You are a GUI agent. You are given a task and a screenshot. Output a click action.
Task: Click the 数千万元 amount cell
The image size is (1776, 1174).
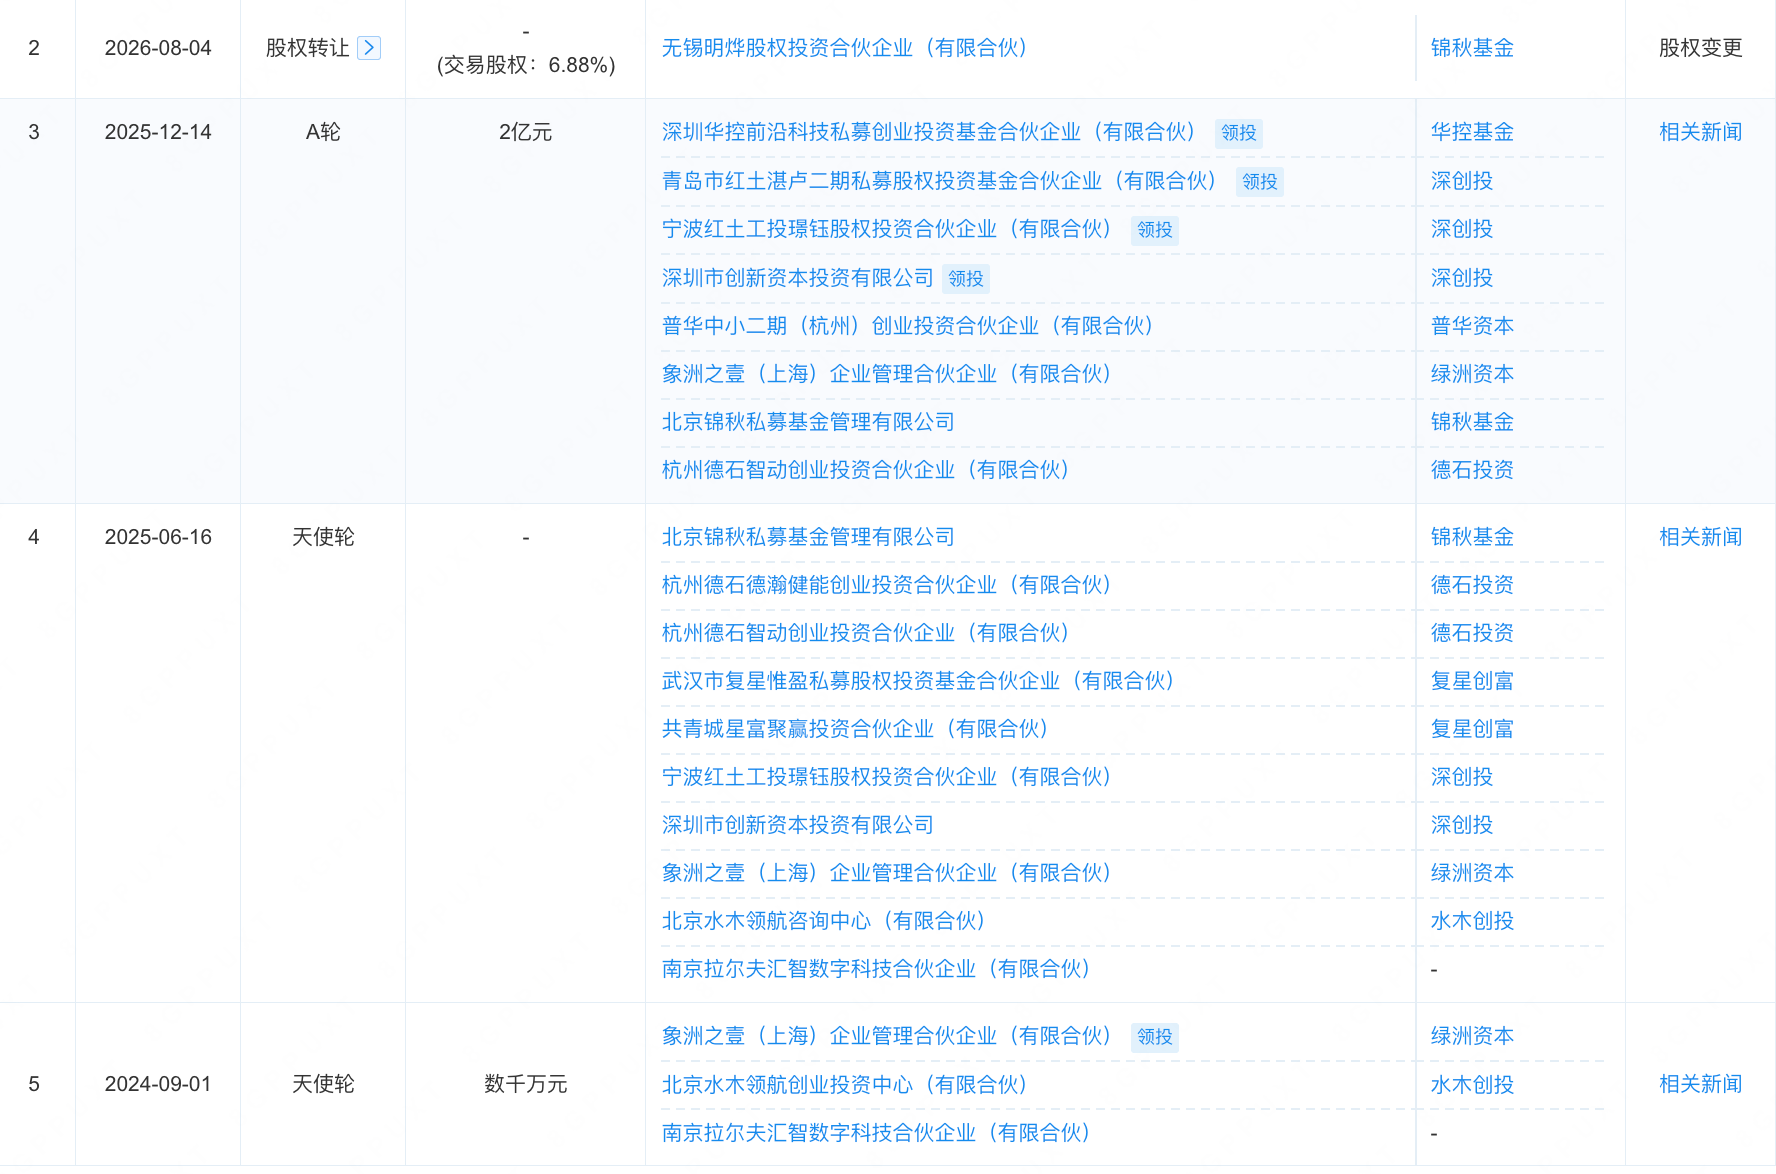click(x=525, y=1084)
